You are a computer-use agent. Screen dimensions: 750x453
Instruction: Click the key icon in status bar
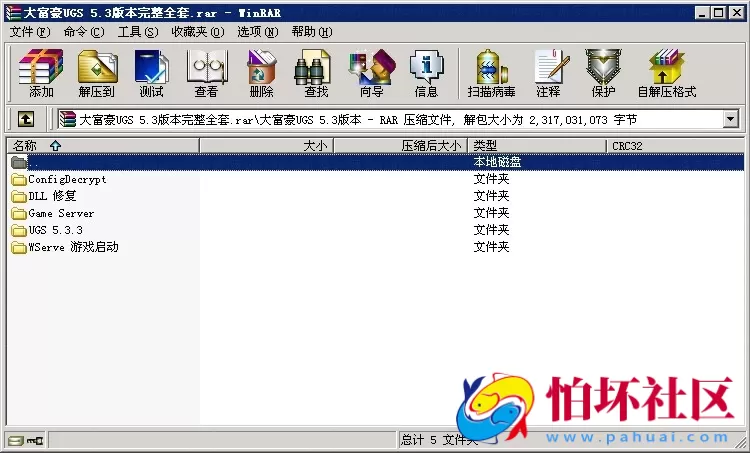coord(35,440)
